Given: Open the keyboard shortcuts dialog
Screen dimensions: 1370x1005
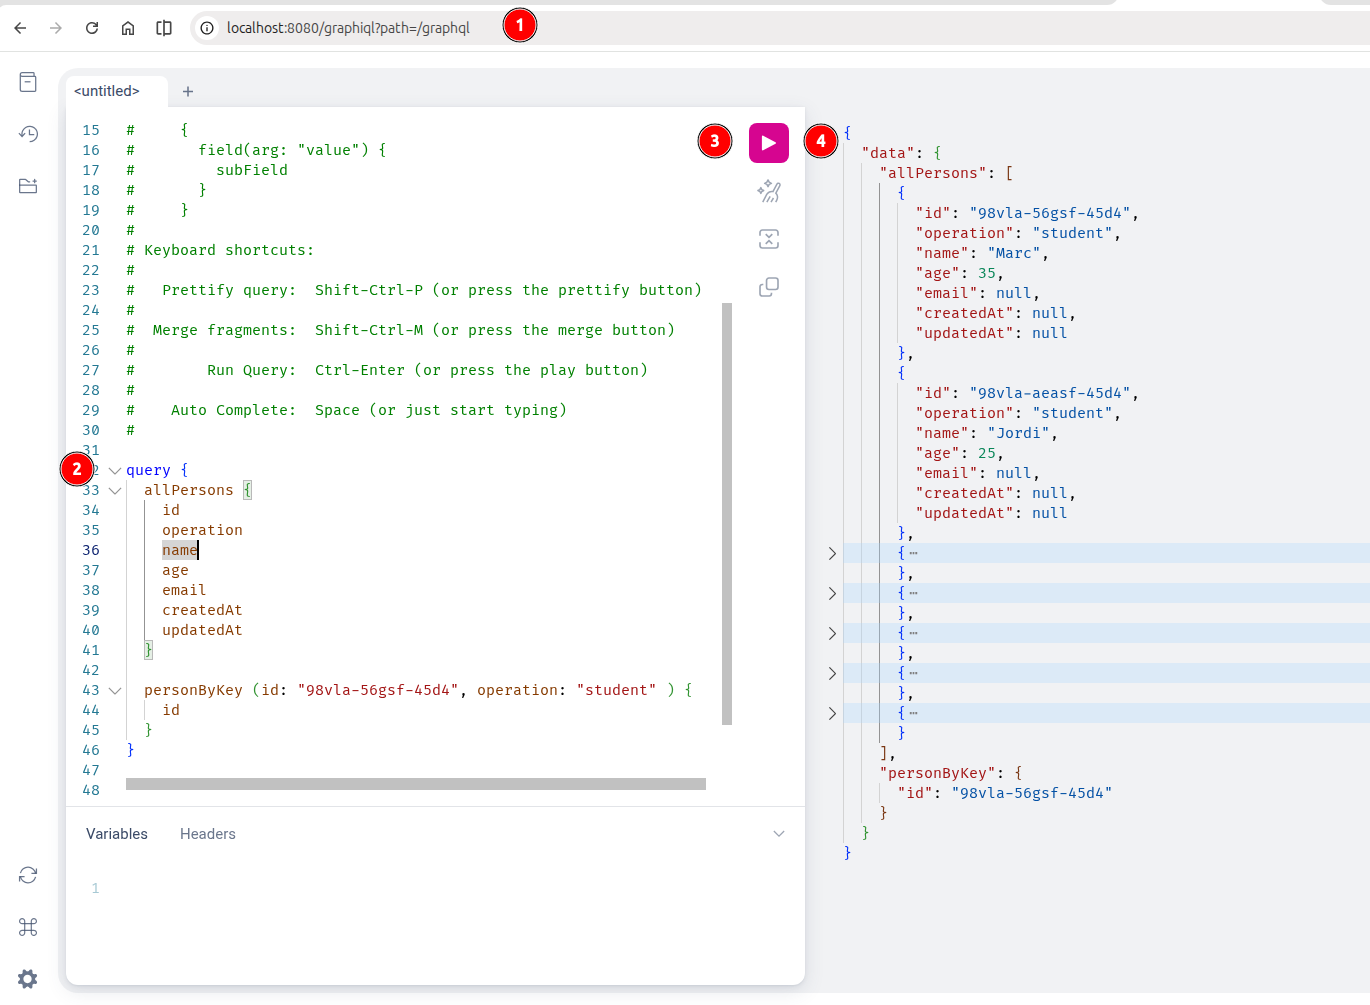Looking at the screenshot, I should click(x=28, y=927).
